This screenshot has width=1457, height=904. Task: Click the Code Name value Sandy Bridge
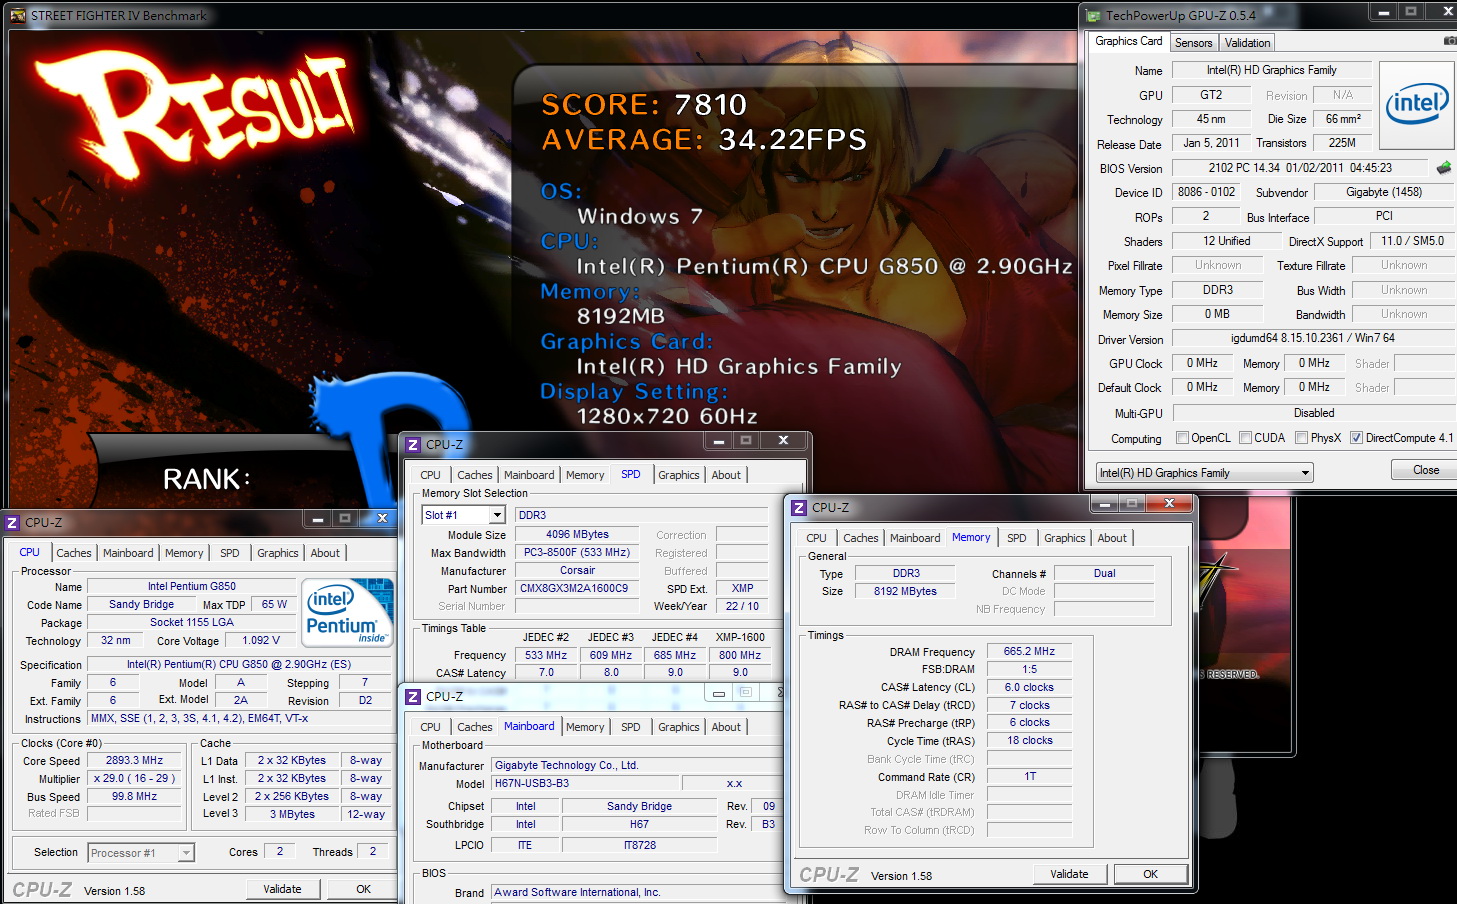coord(141,604)
